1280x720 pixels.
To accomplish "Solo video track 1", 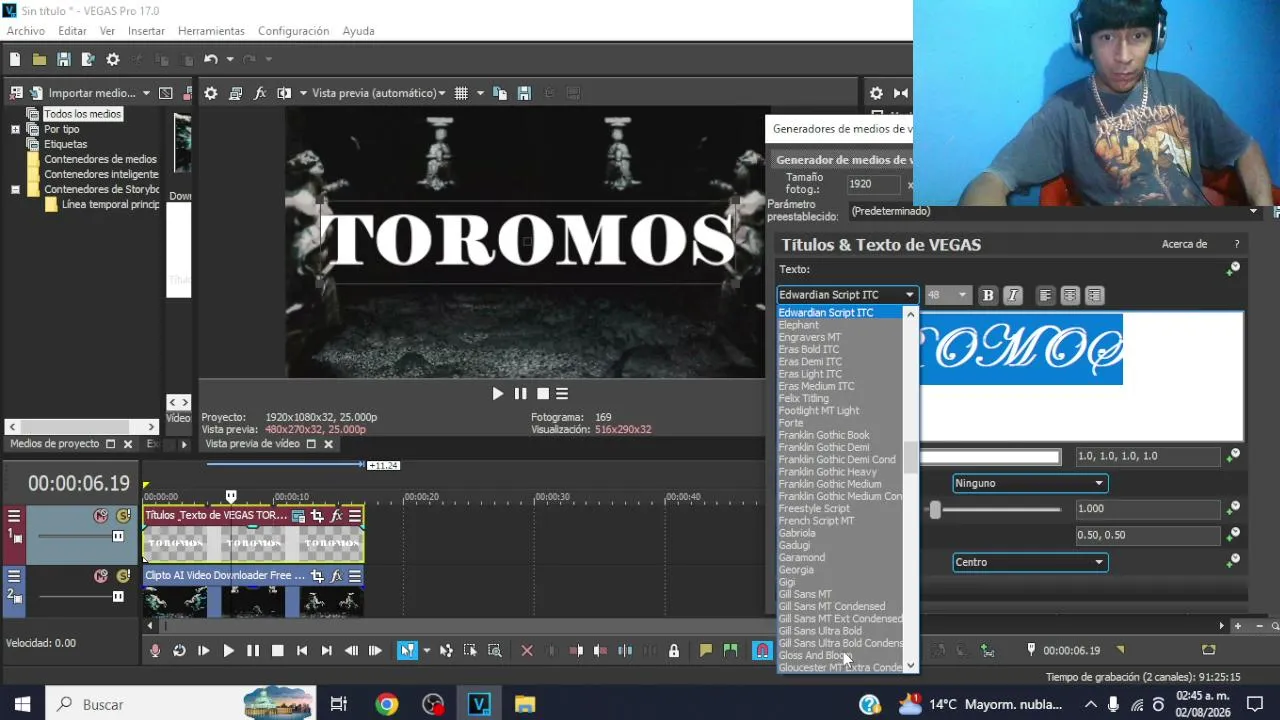I will click(x=123, y=516).
